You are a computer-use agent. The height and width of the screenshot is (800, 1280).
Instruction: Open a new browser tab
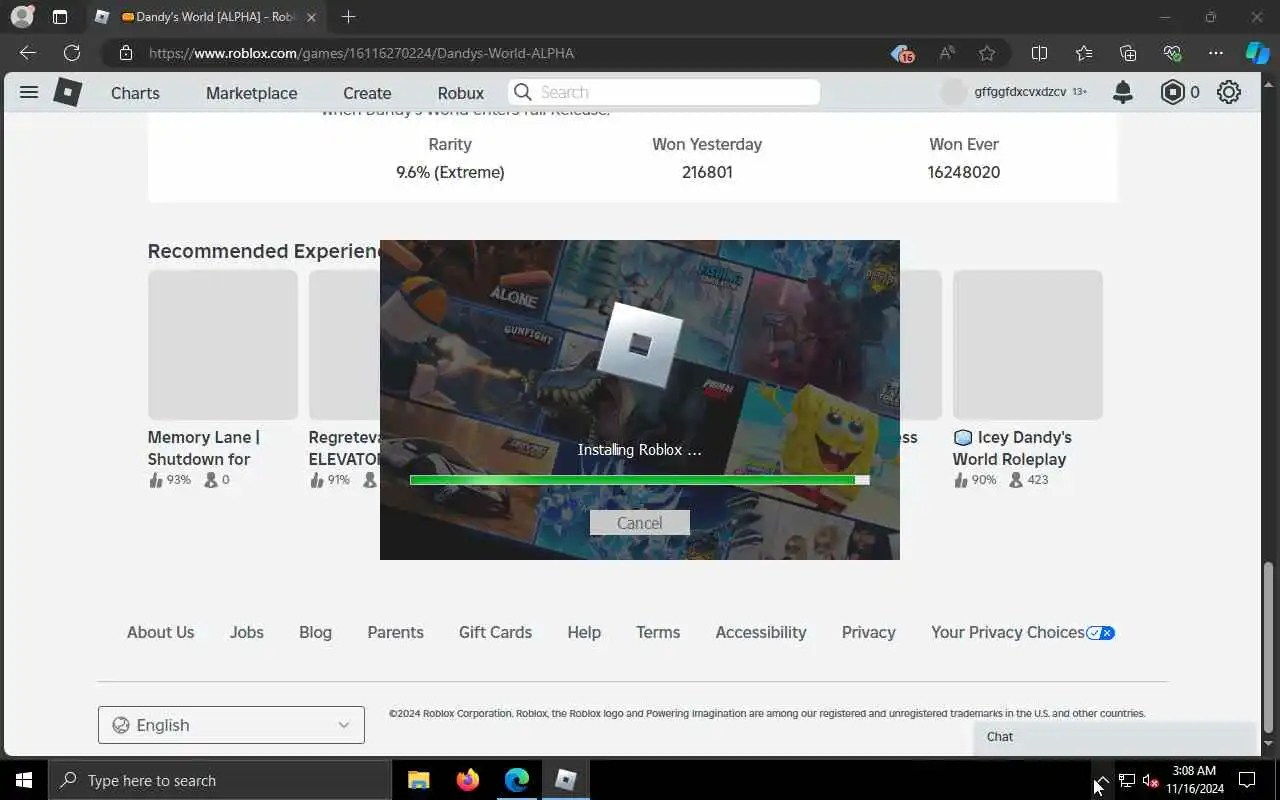[348, 17]
